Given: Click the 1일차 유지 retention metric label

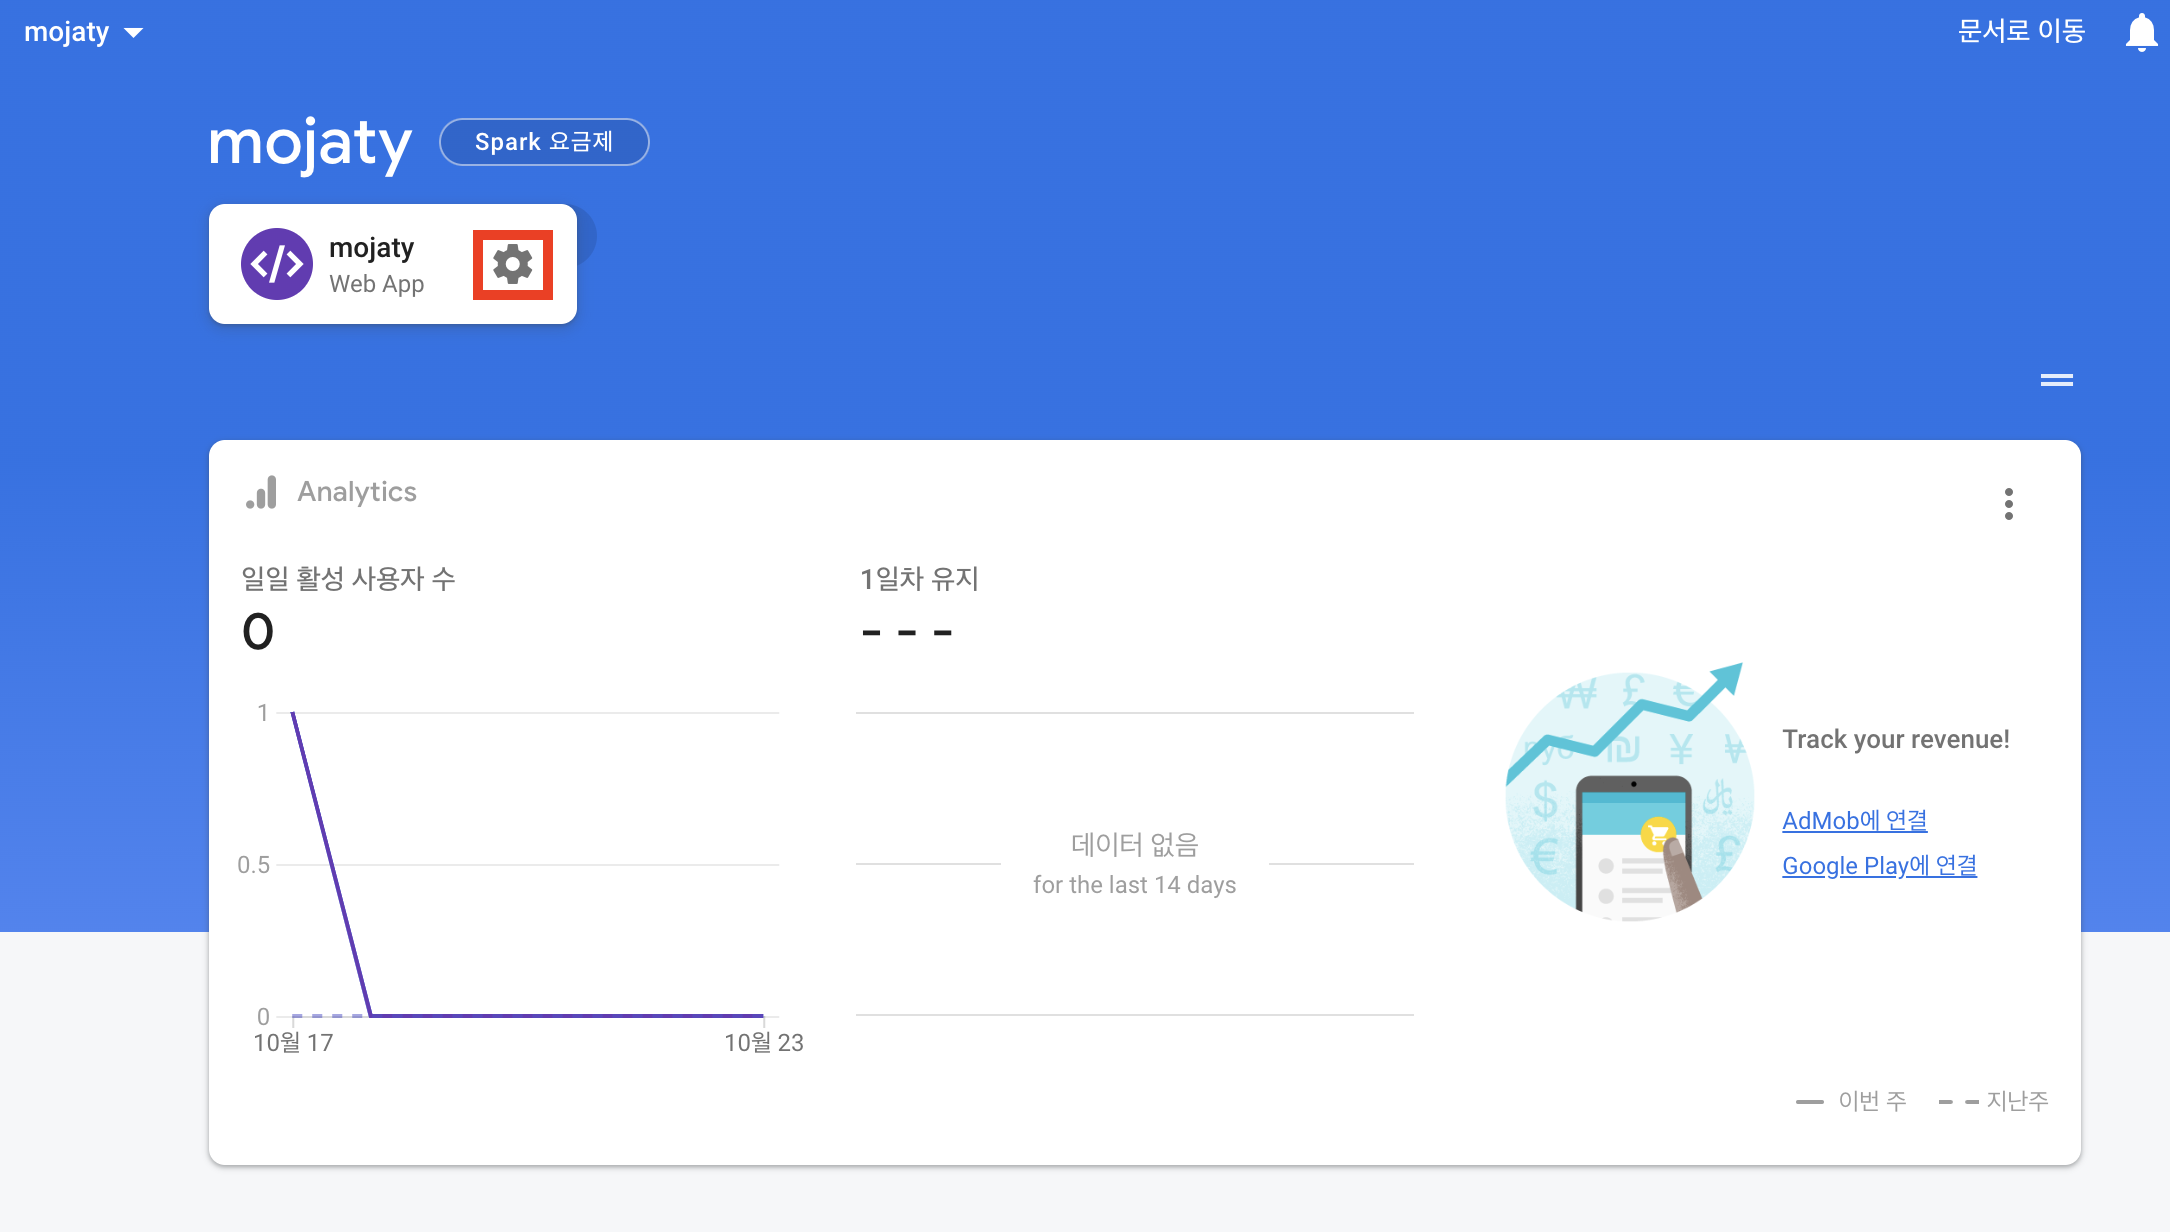Looking at the screenshot, I should (919, 578).
